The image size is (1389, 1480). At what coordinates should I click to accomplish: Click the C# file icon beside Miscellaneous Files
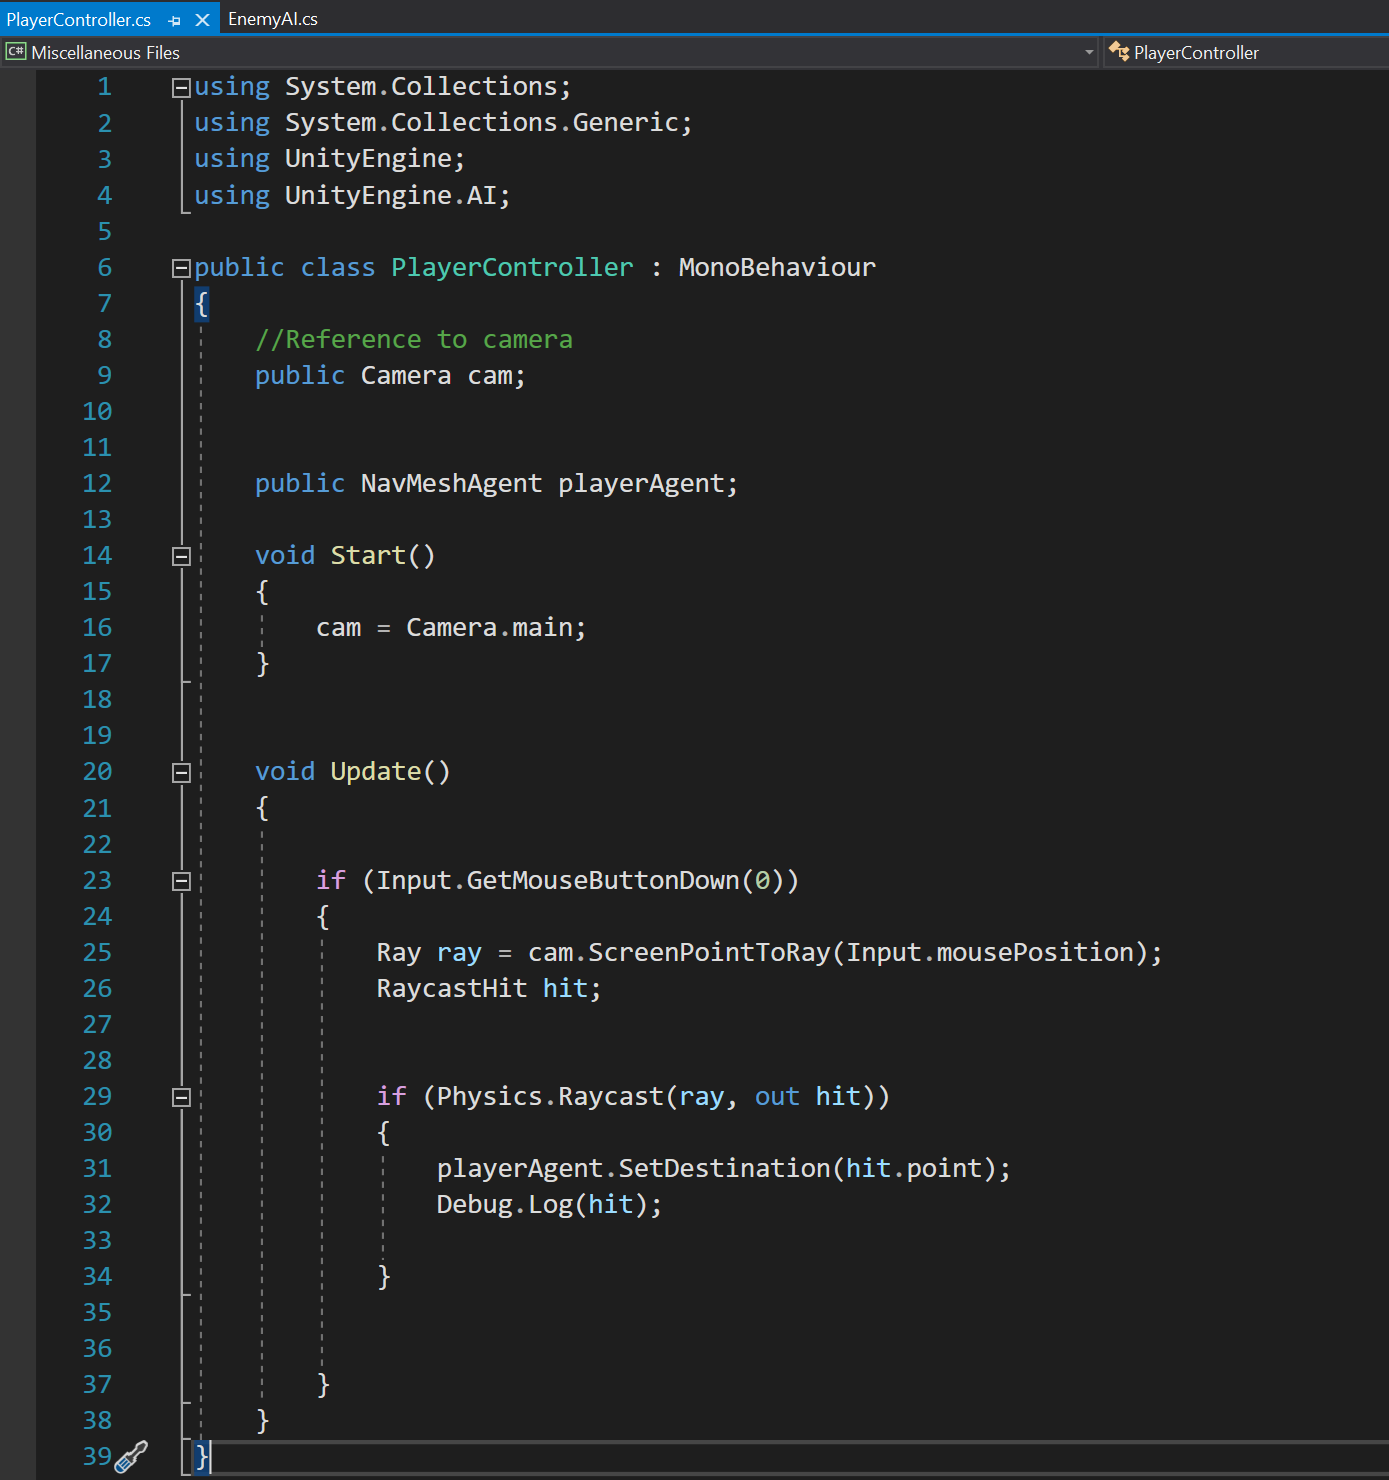point(15,52)
